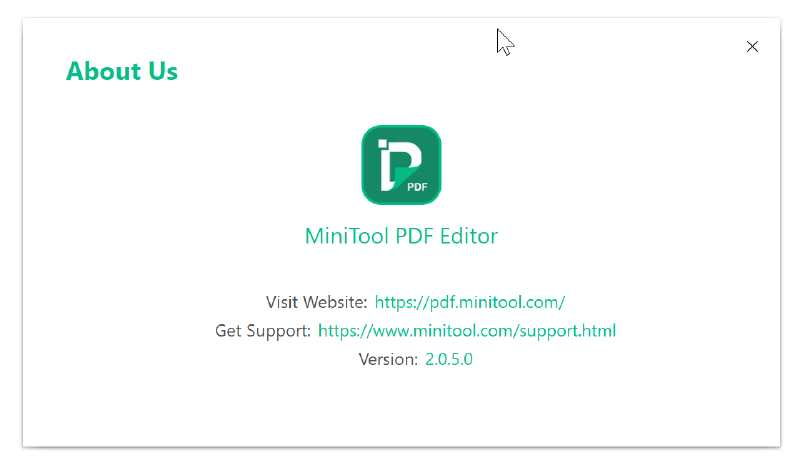Click the "Version:" label
The image size is (800, 470).
[388, 359]
